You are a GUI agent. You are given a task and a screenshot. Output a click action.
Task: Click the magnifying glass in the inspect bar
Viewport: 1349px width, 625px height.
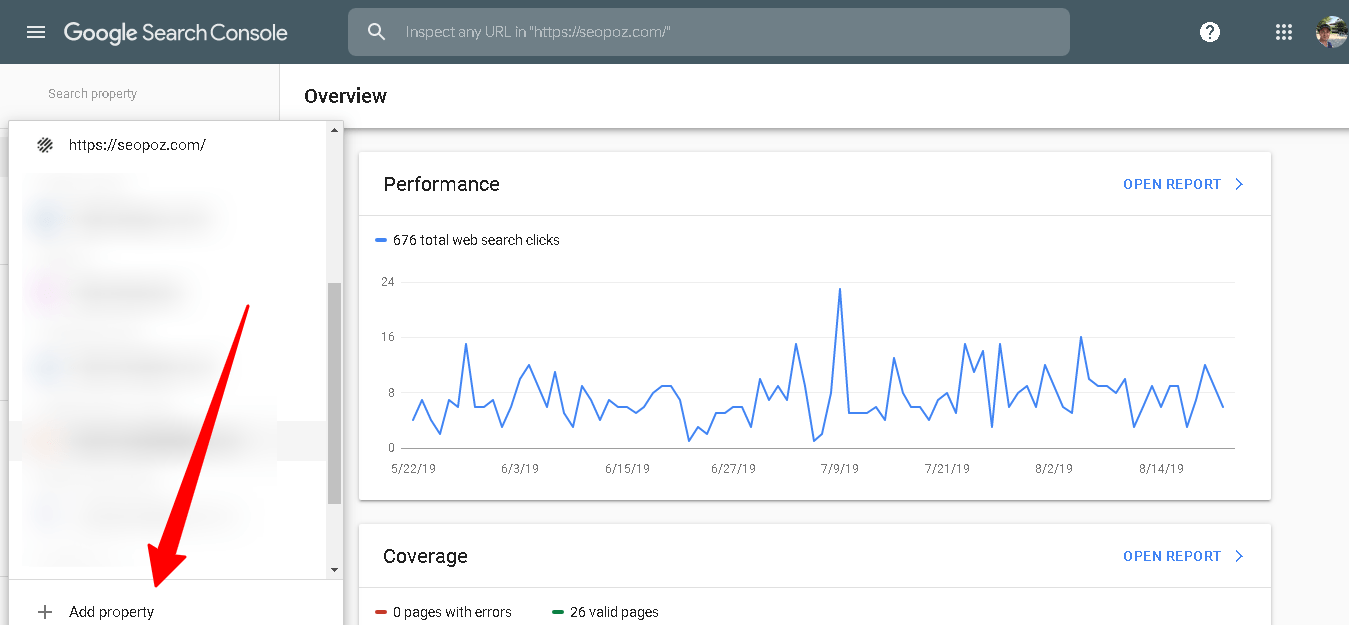coord(376,31)
